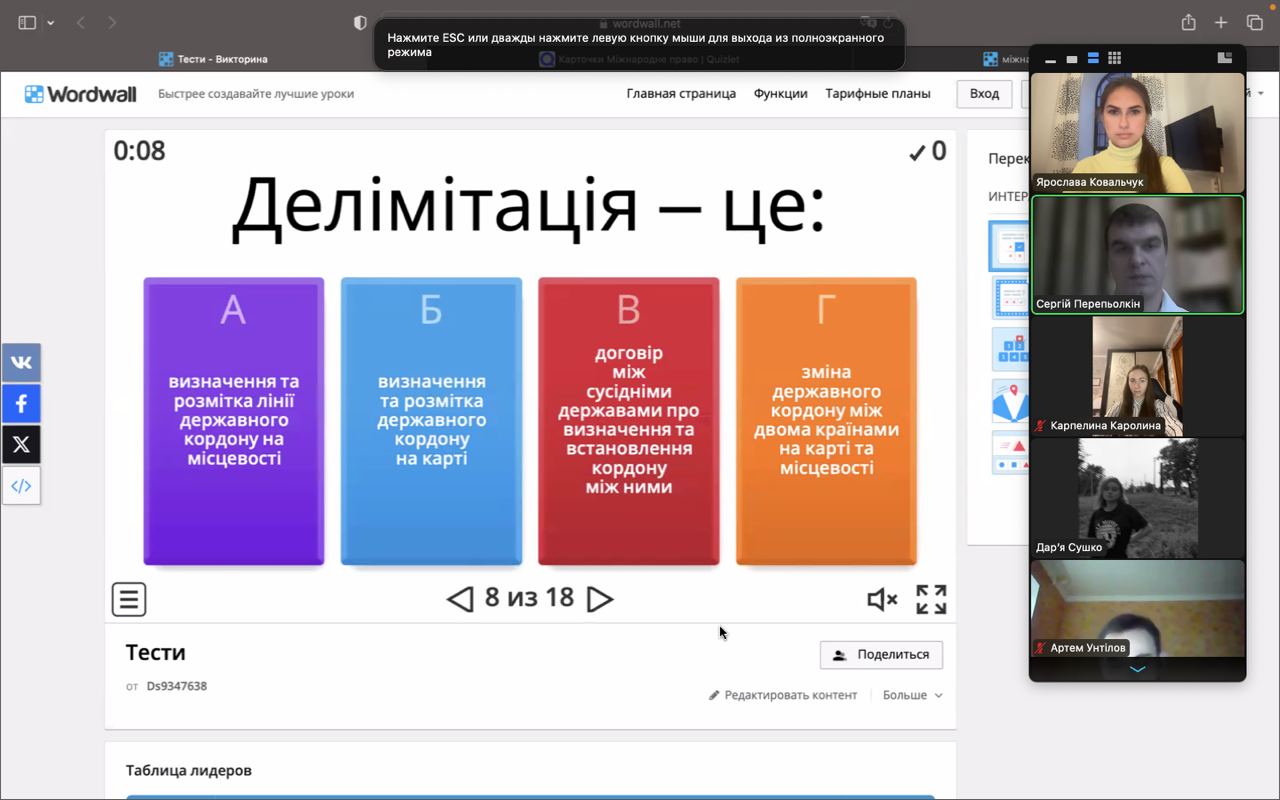Select Сергій Перепьолкін video tile
Image resolution: width=1280 pixels, height=800 pixels.
click(x=1138, y=255)
